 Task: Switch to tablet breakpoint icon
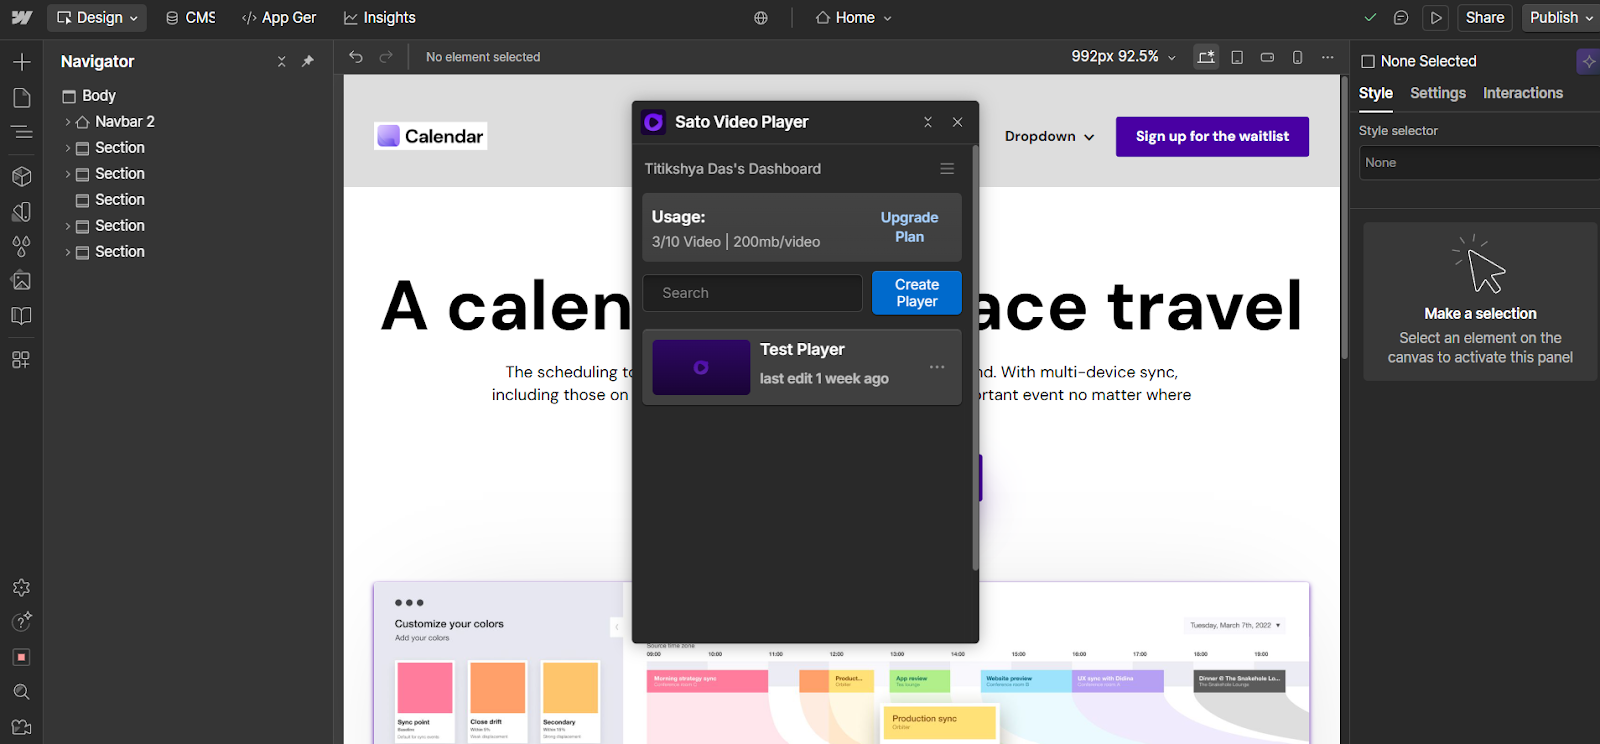coord(1237,57)
